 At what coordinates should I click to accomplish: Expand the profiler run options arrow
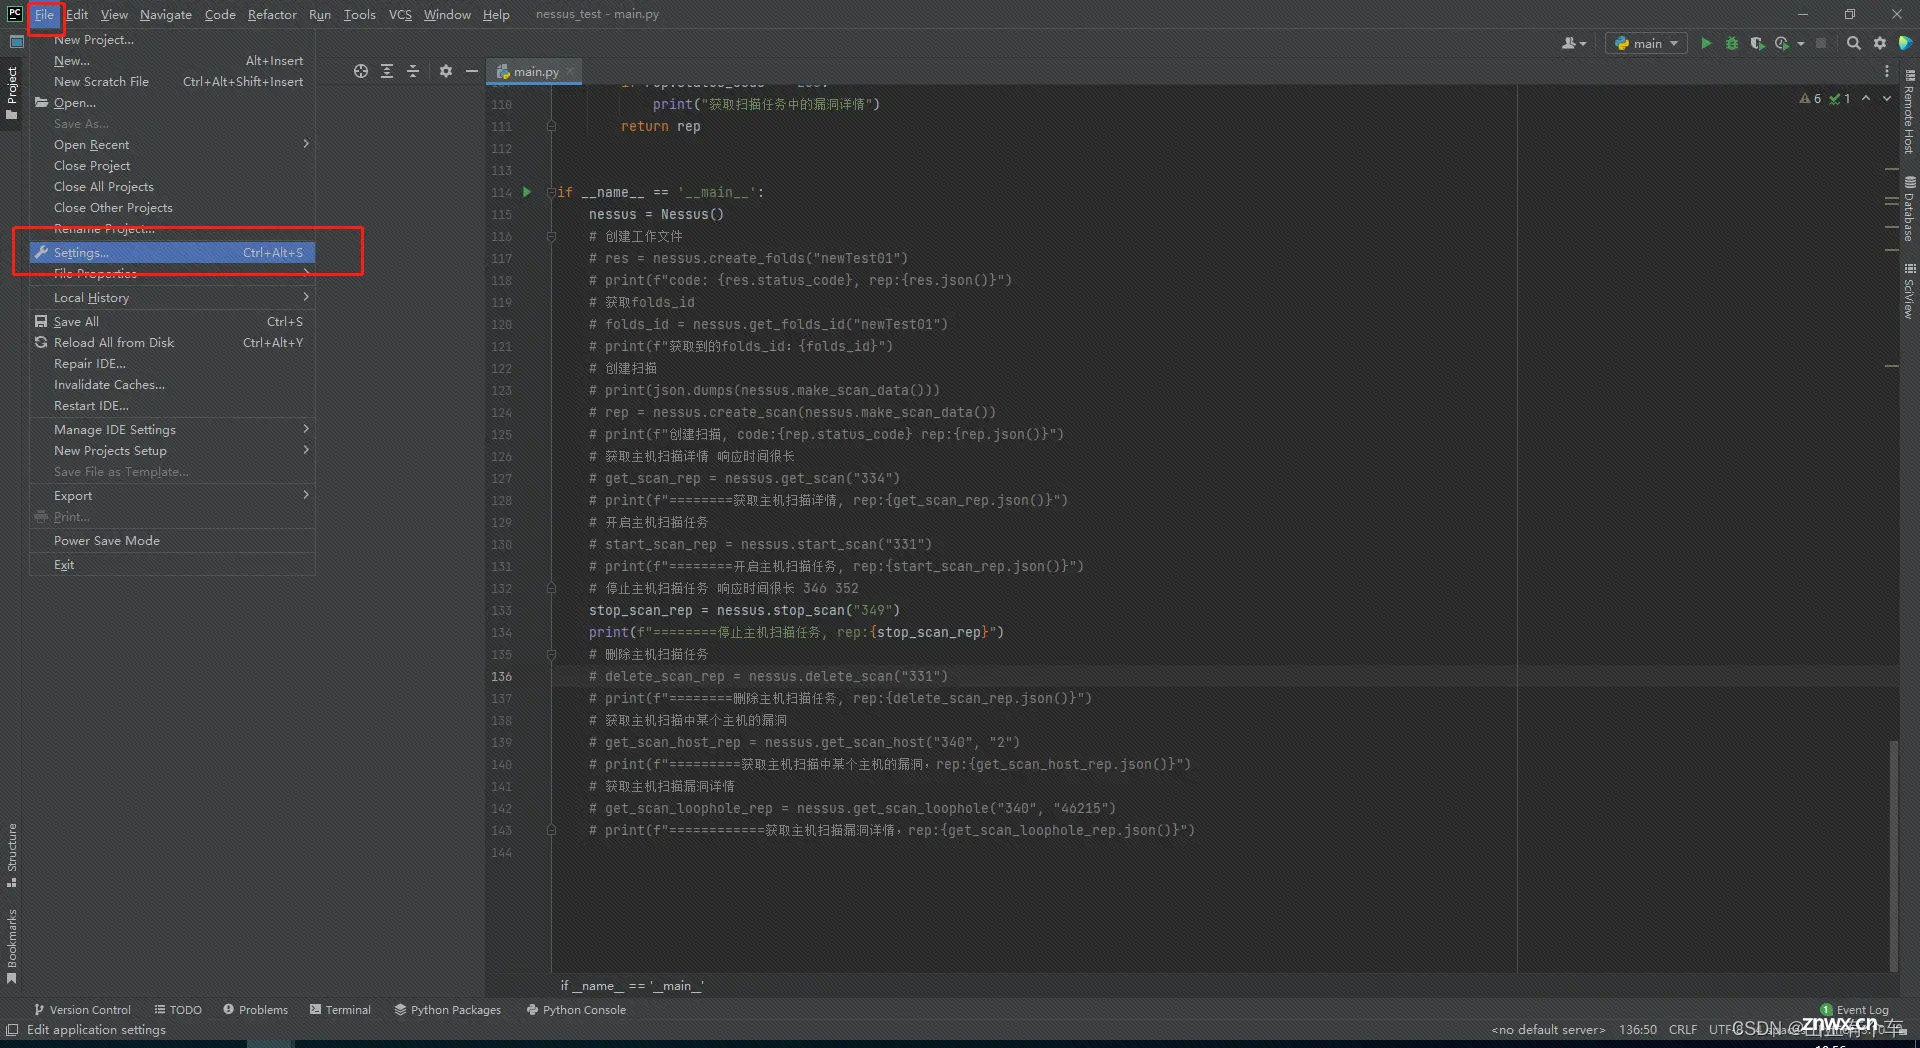1801,43
